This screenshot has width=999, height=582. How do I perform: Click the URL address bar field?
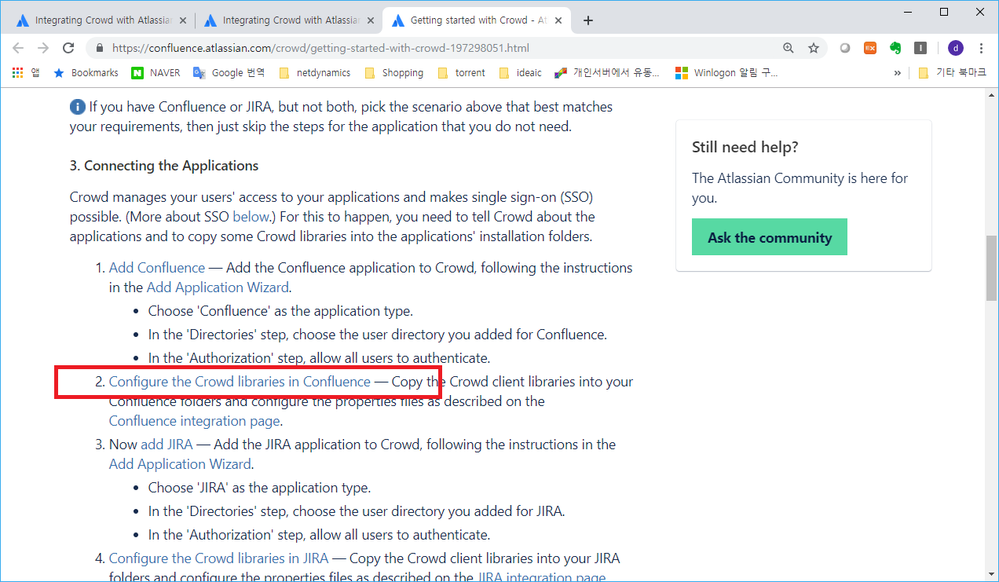440,48
